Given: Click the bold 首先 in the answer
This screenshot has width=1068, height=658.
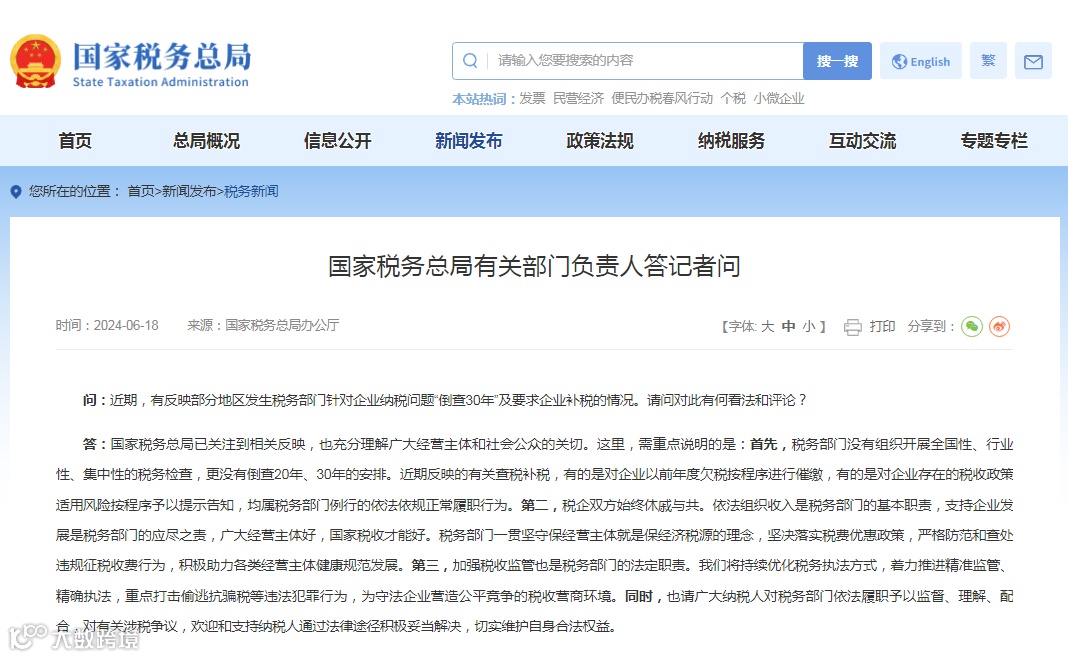Looking at the screenshot, I should [x=764, y=444].
